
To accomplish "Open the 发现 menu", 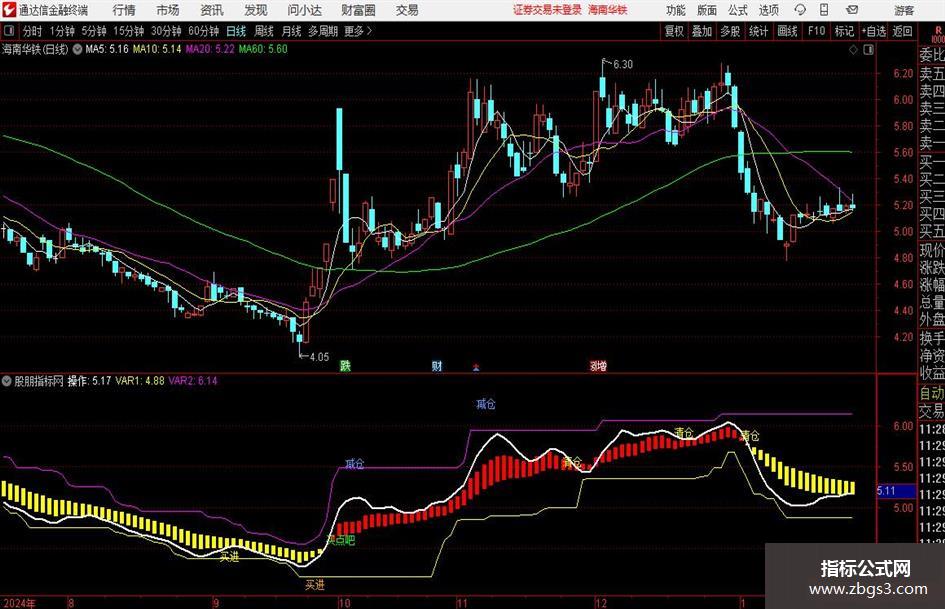I will (256, 10).
